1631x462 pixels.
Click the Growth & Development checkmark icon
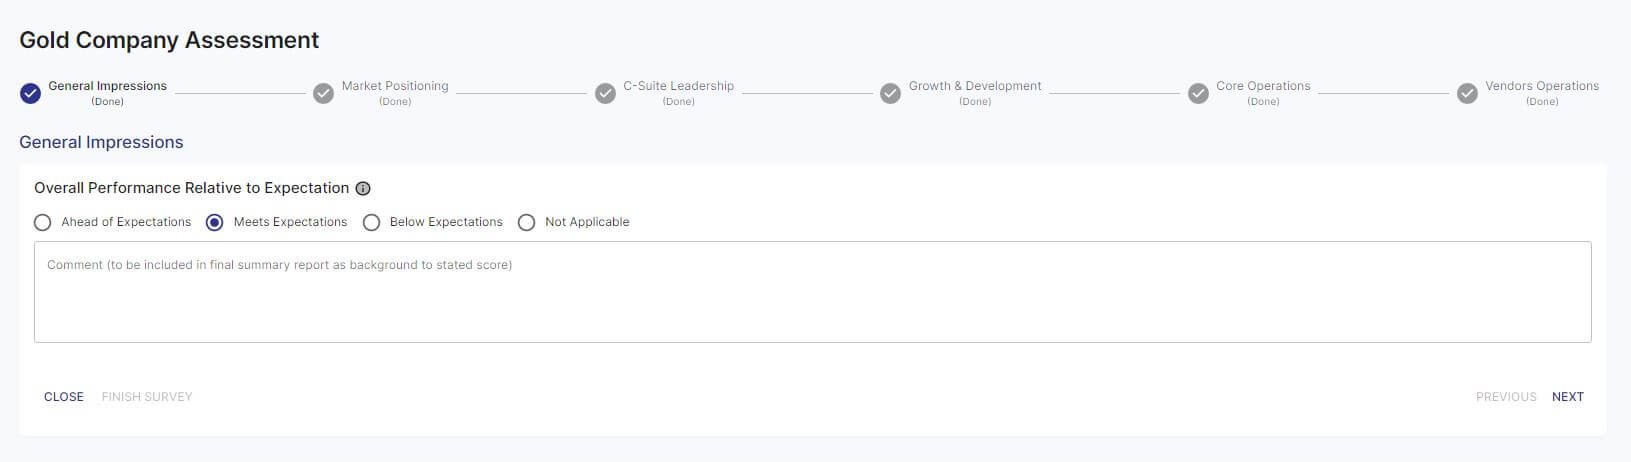click(890, 94)
